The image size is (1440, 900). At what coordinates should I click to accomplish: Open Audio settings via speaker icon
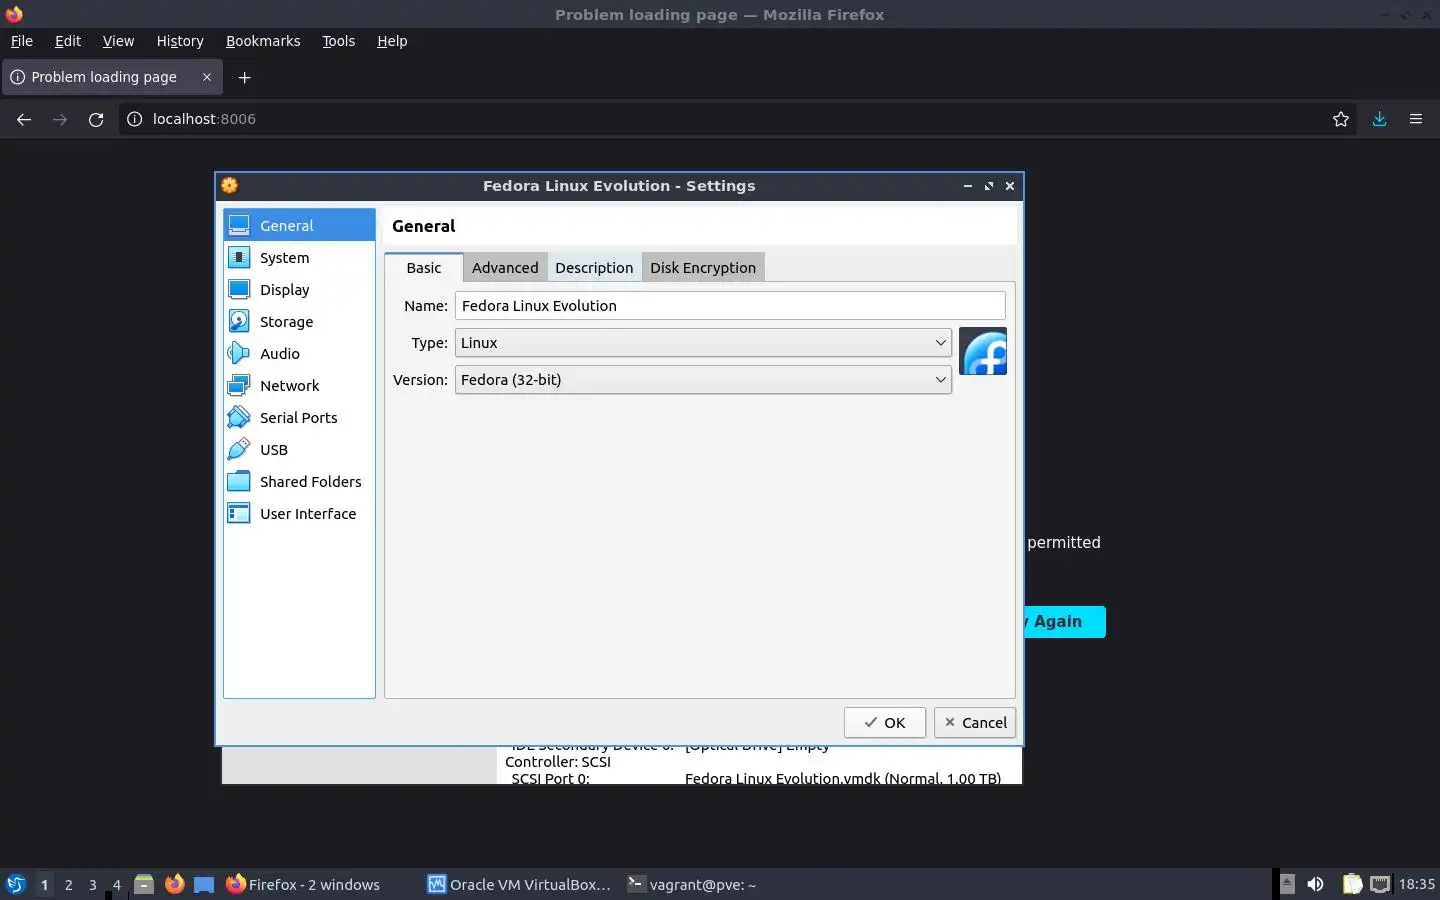point(239,353)
